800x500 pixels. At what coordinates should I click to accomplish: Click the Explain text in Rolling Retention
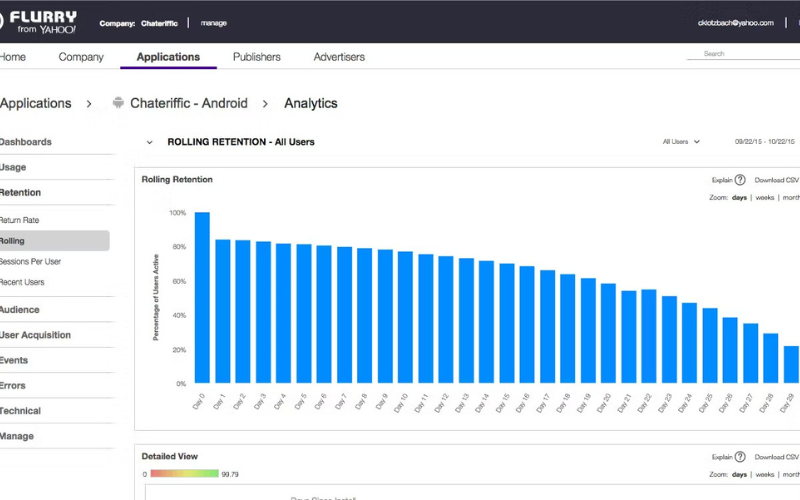click(x=722, y=180)
